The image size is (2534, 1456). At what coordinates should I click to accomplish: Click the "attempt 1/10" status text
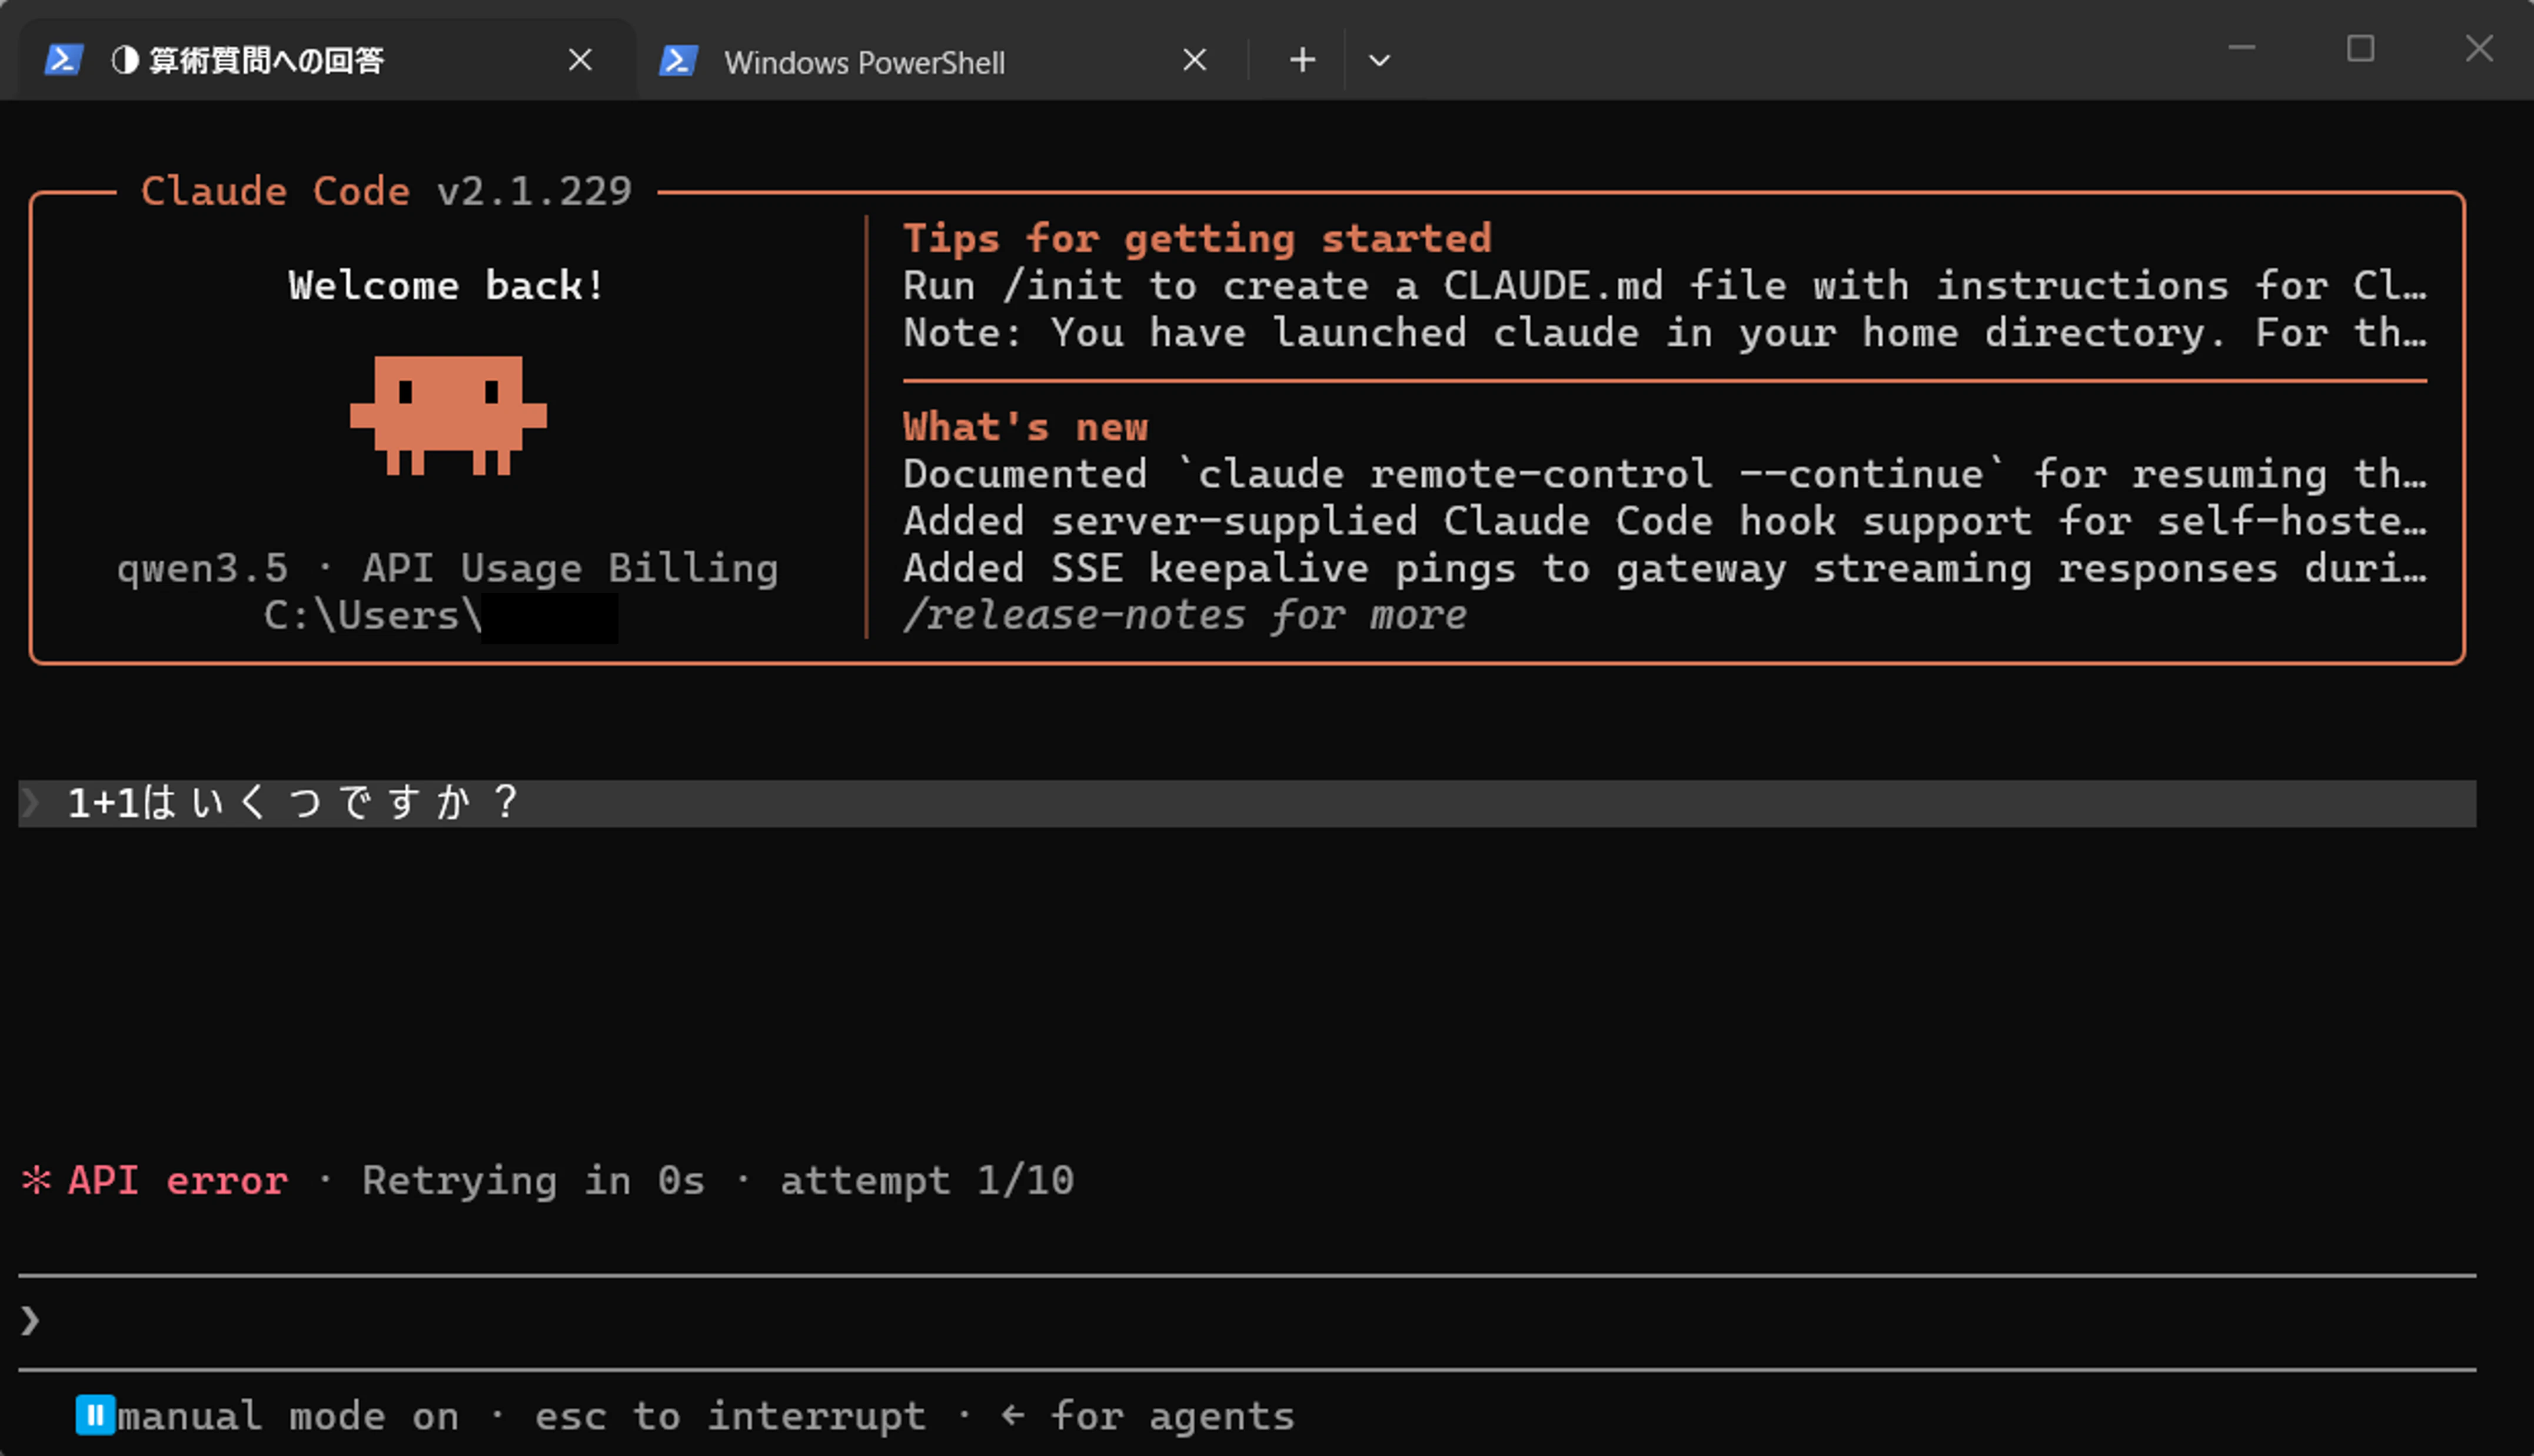point(927,1180)
